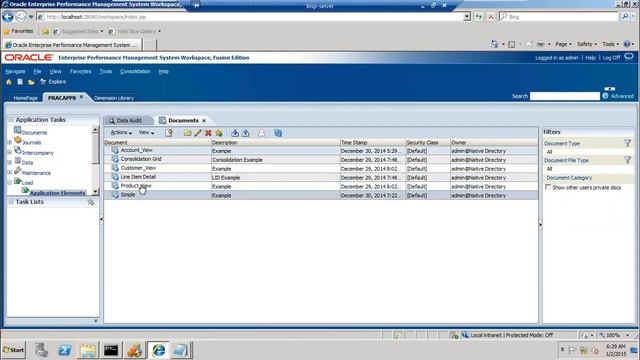The height and width of the screenshot is (360, 640).
Task: Open the View dropdown in Documents toolbar
Action: click(146, 133)
